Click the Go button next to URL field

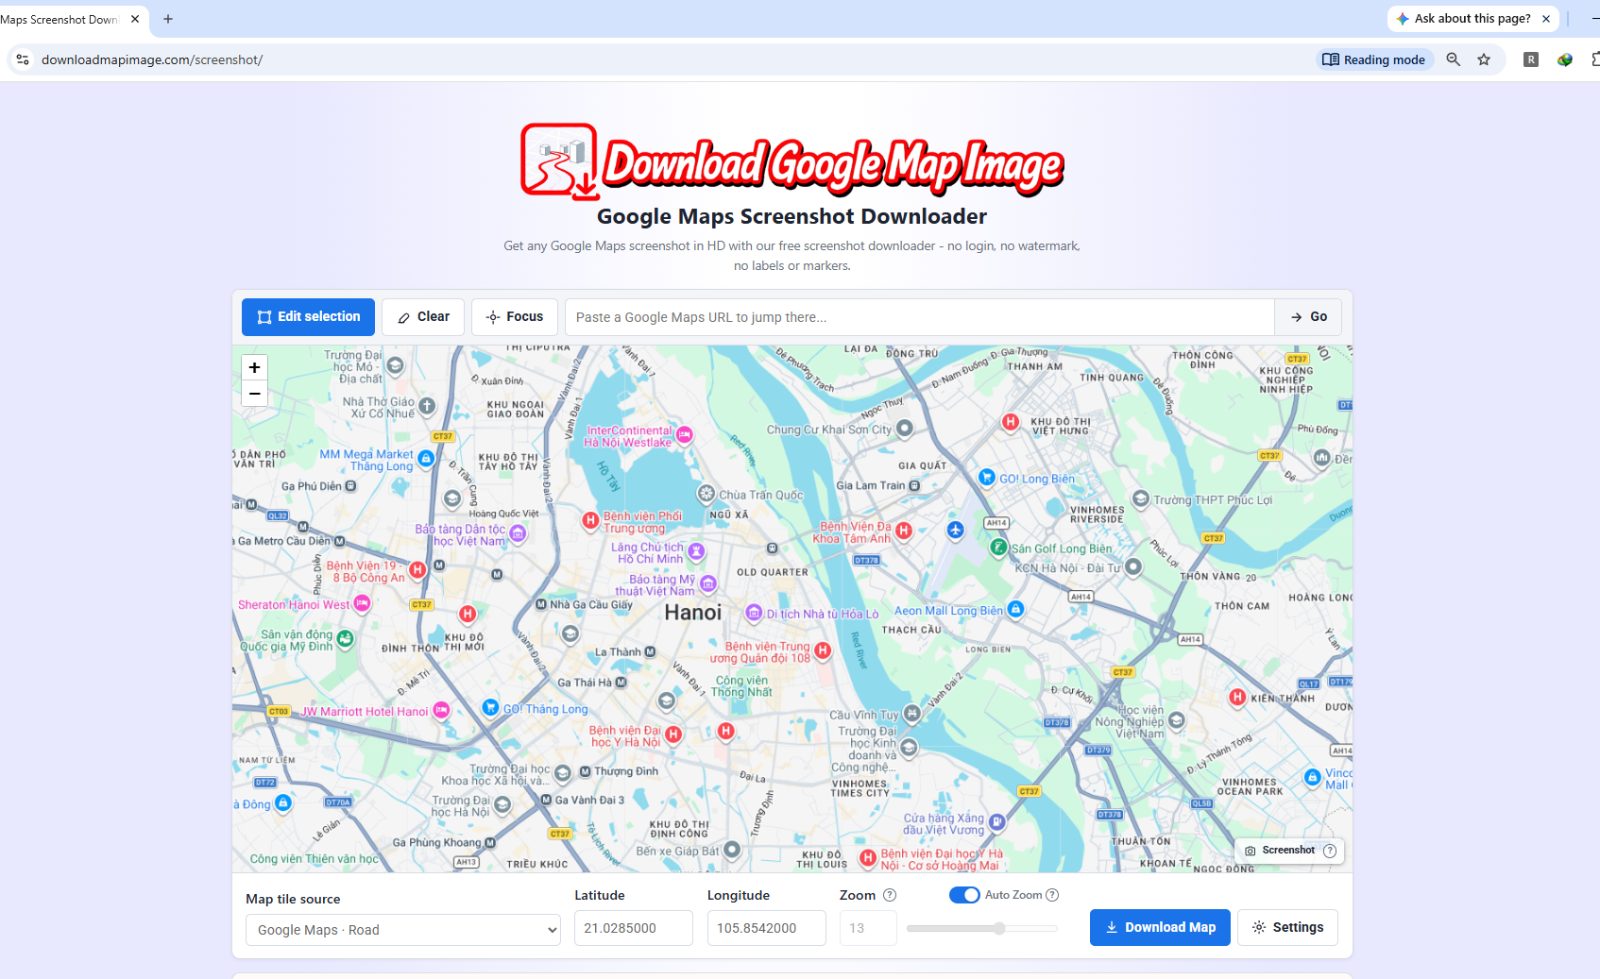(x=1308, y=317)
